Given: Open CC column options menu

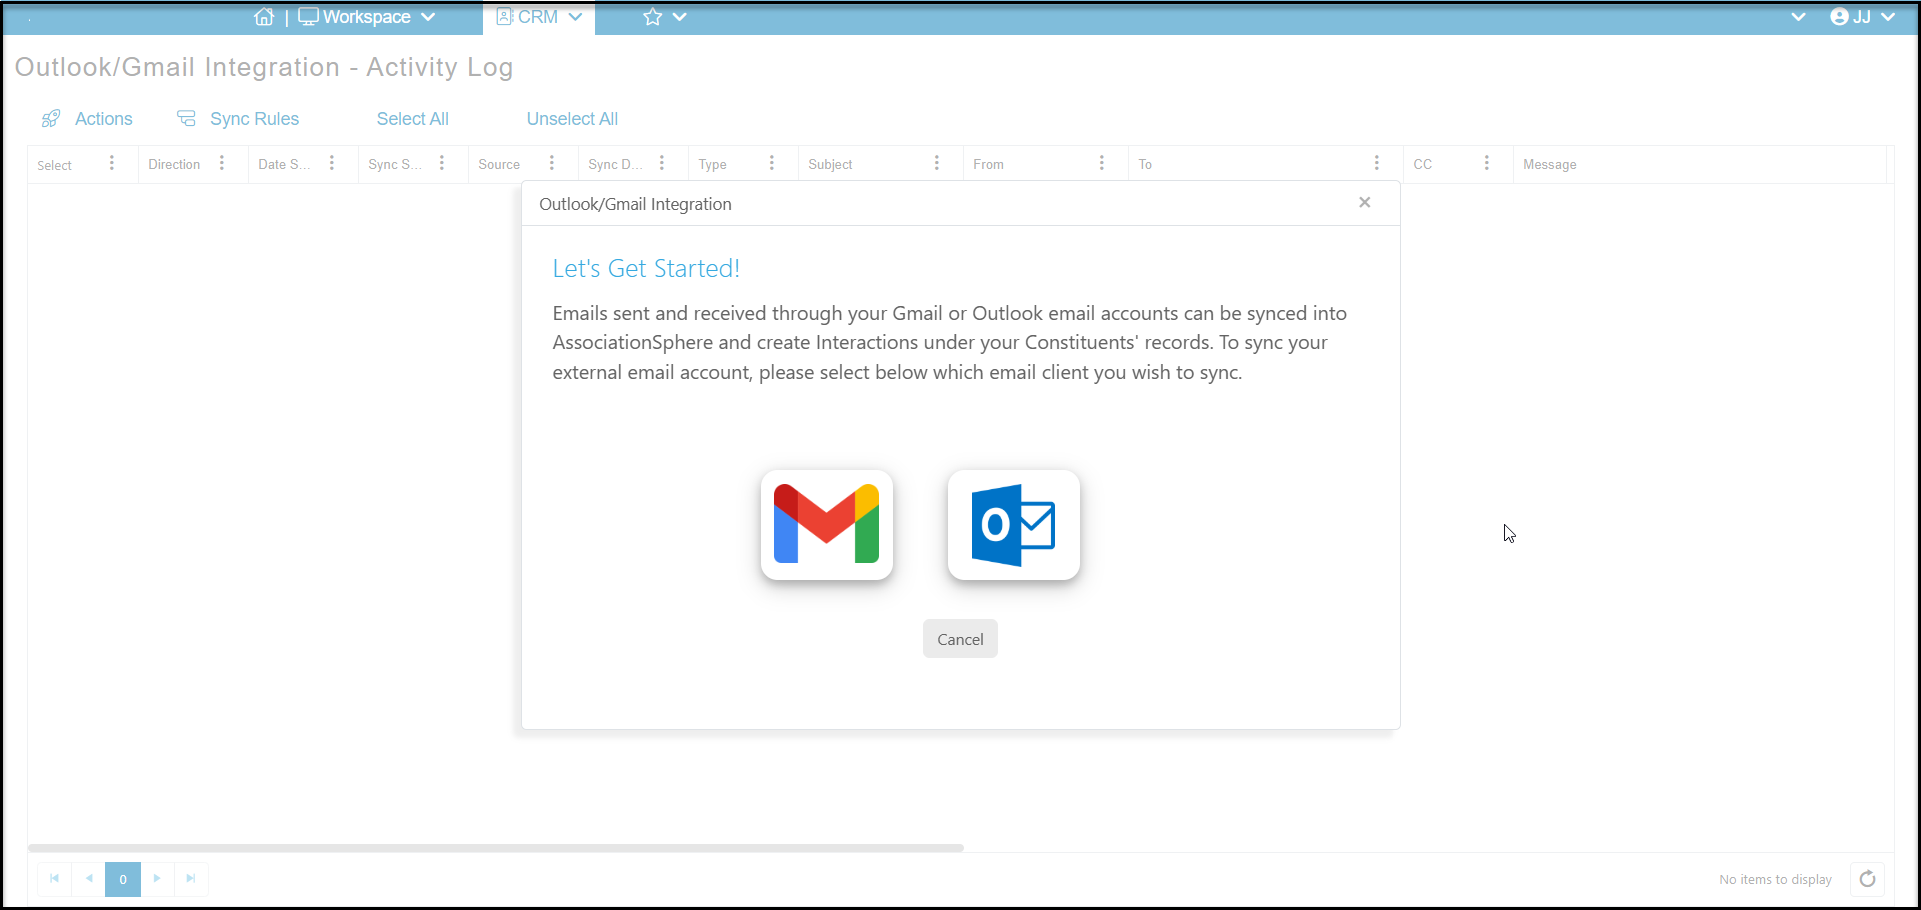Looking at the screenshot, I should [1487, 164].
